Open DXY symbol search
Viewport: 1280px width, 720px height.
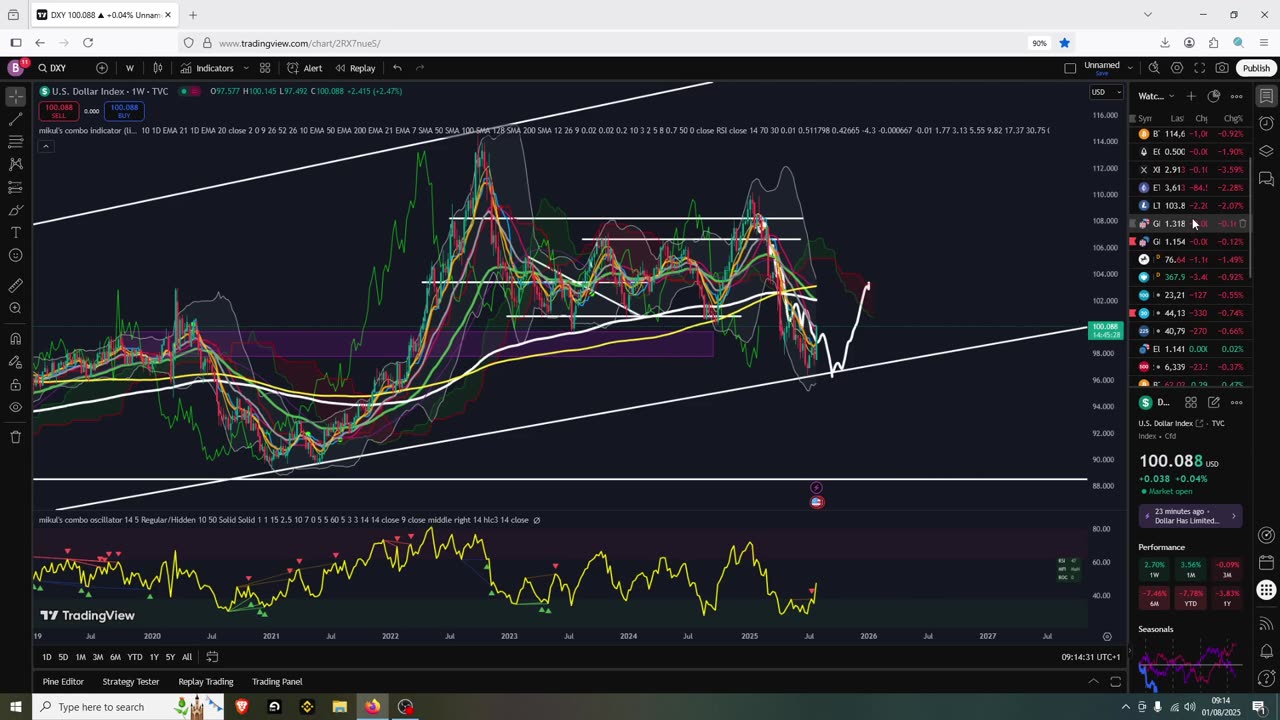point(53,68)
